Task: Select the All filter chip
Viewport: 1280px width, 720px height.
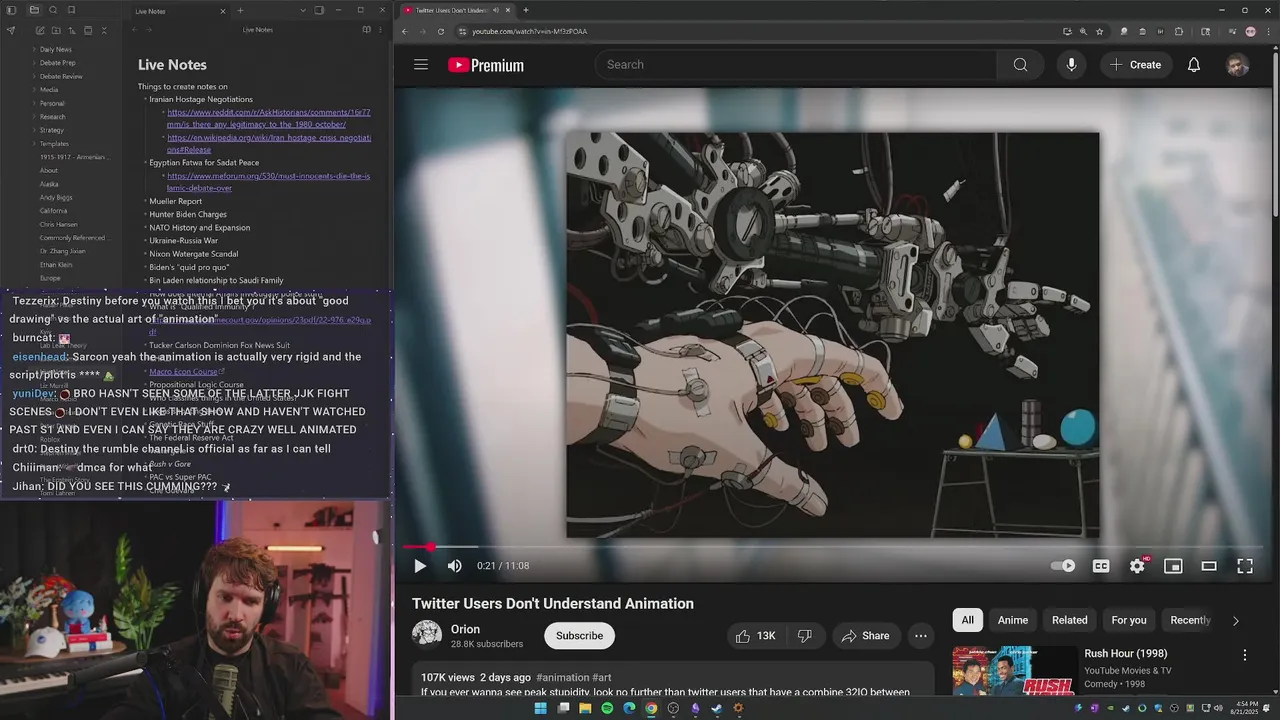Action: click(x=967, y=620)
